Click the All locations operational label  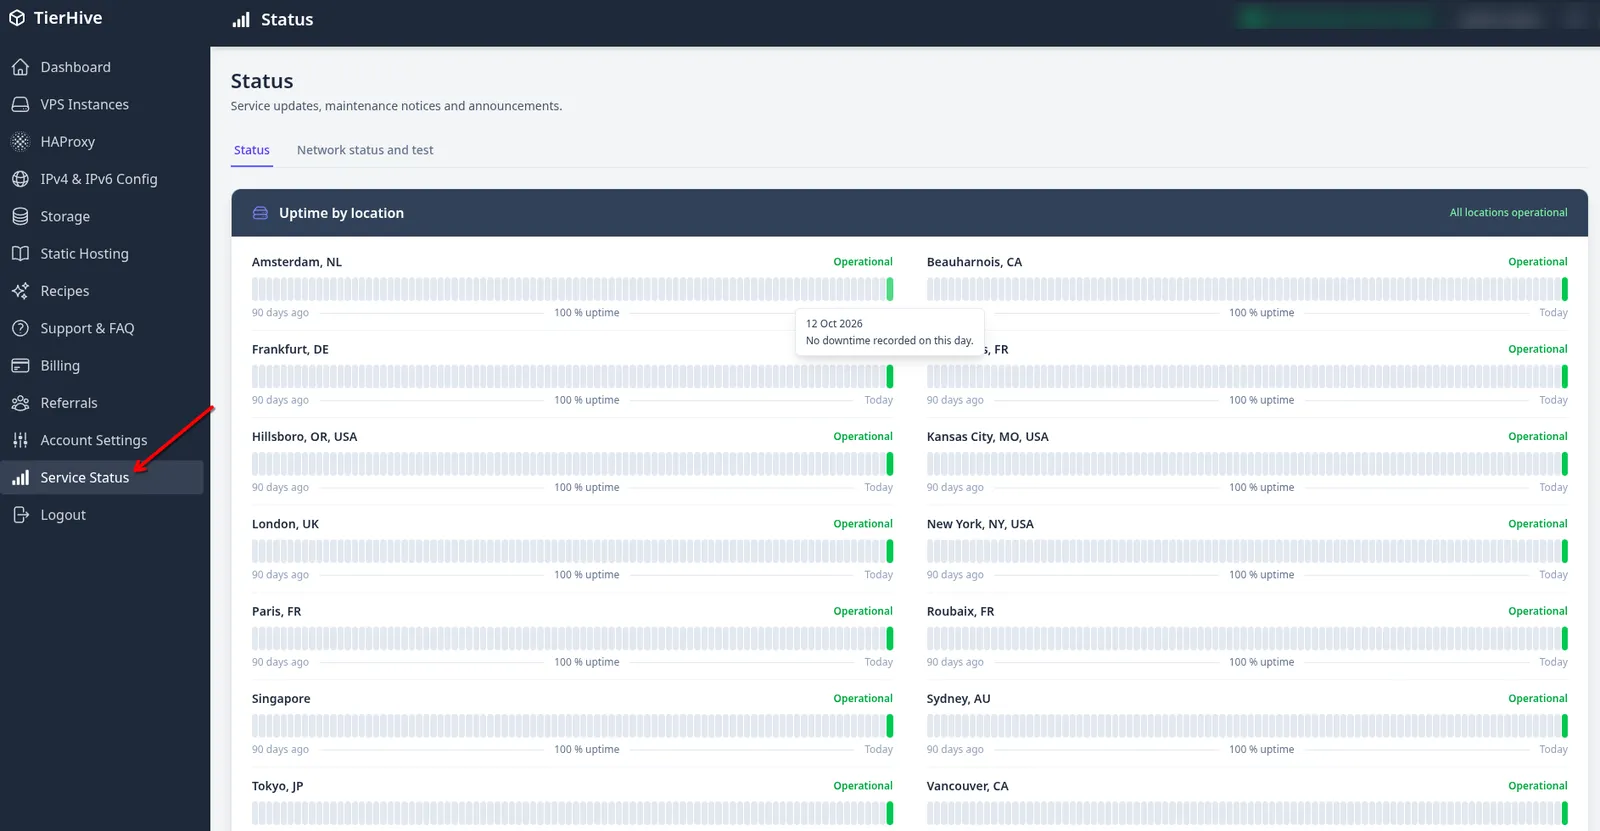click(x=1508, y=213)
